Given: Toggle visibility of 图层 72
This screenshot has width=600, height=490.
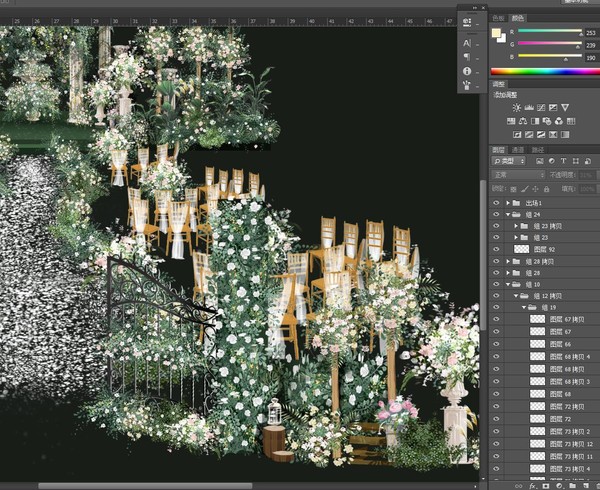Looking at the screenshot, I should [x=496, y=419].
